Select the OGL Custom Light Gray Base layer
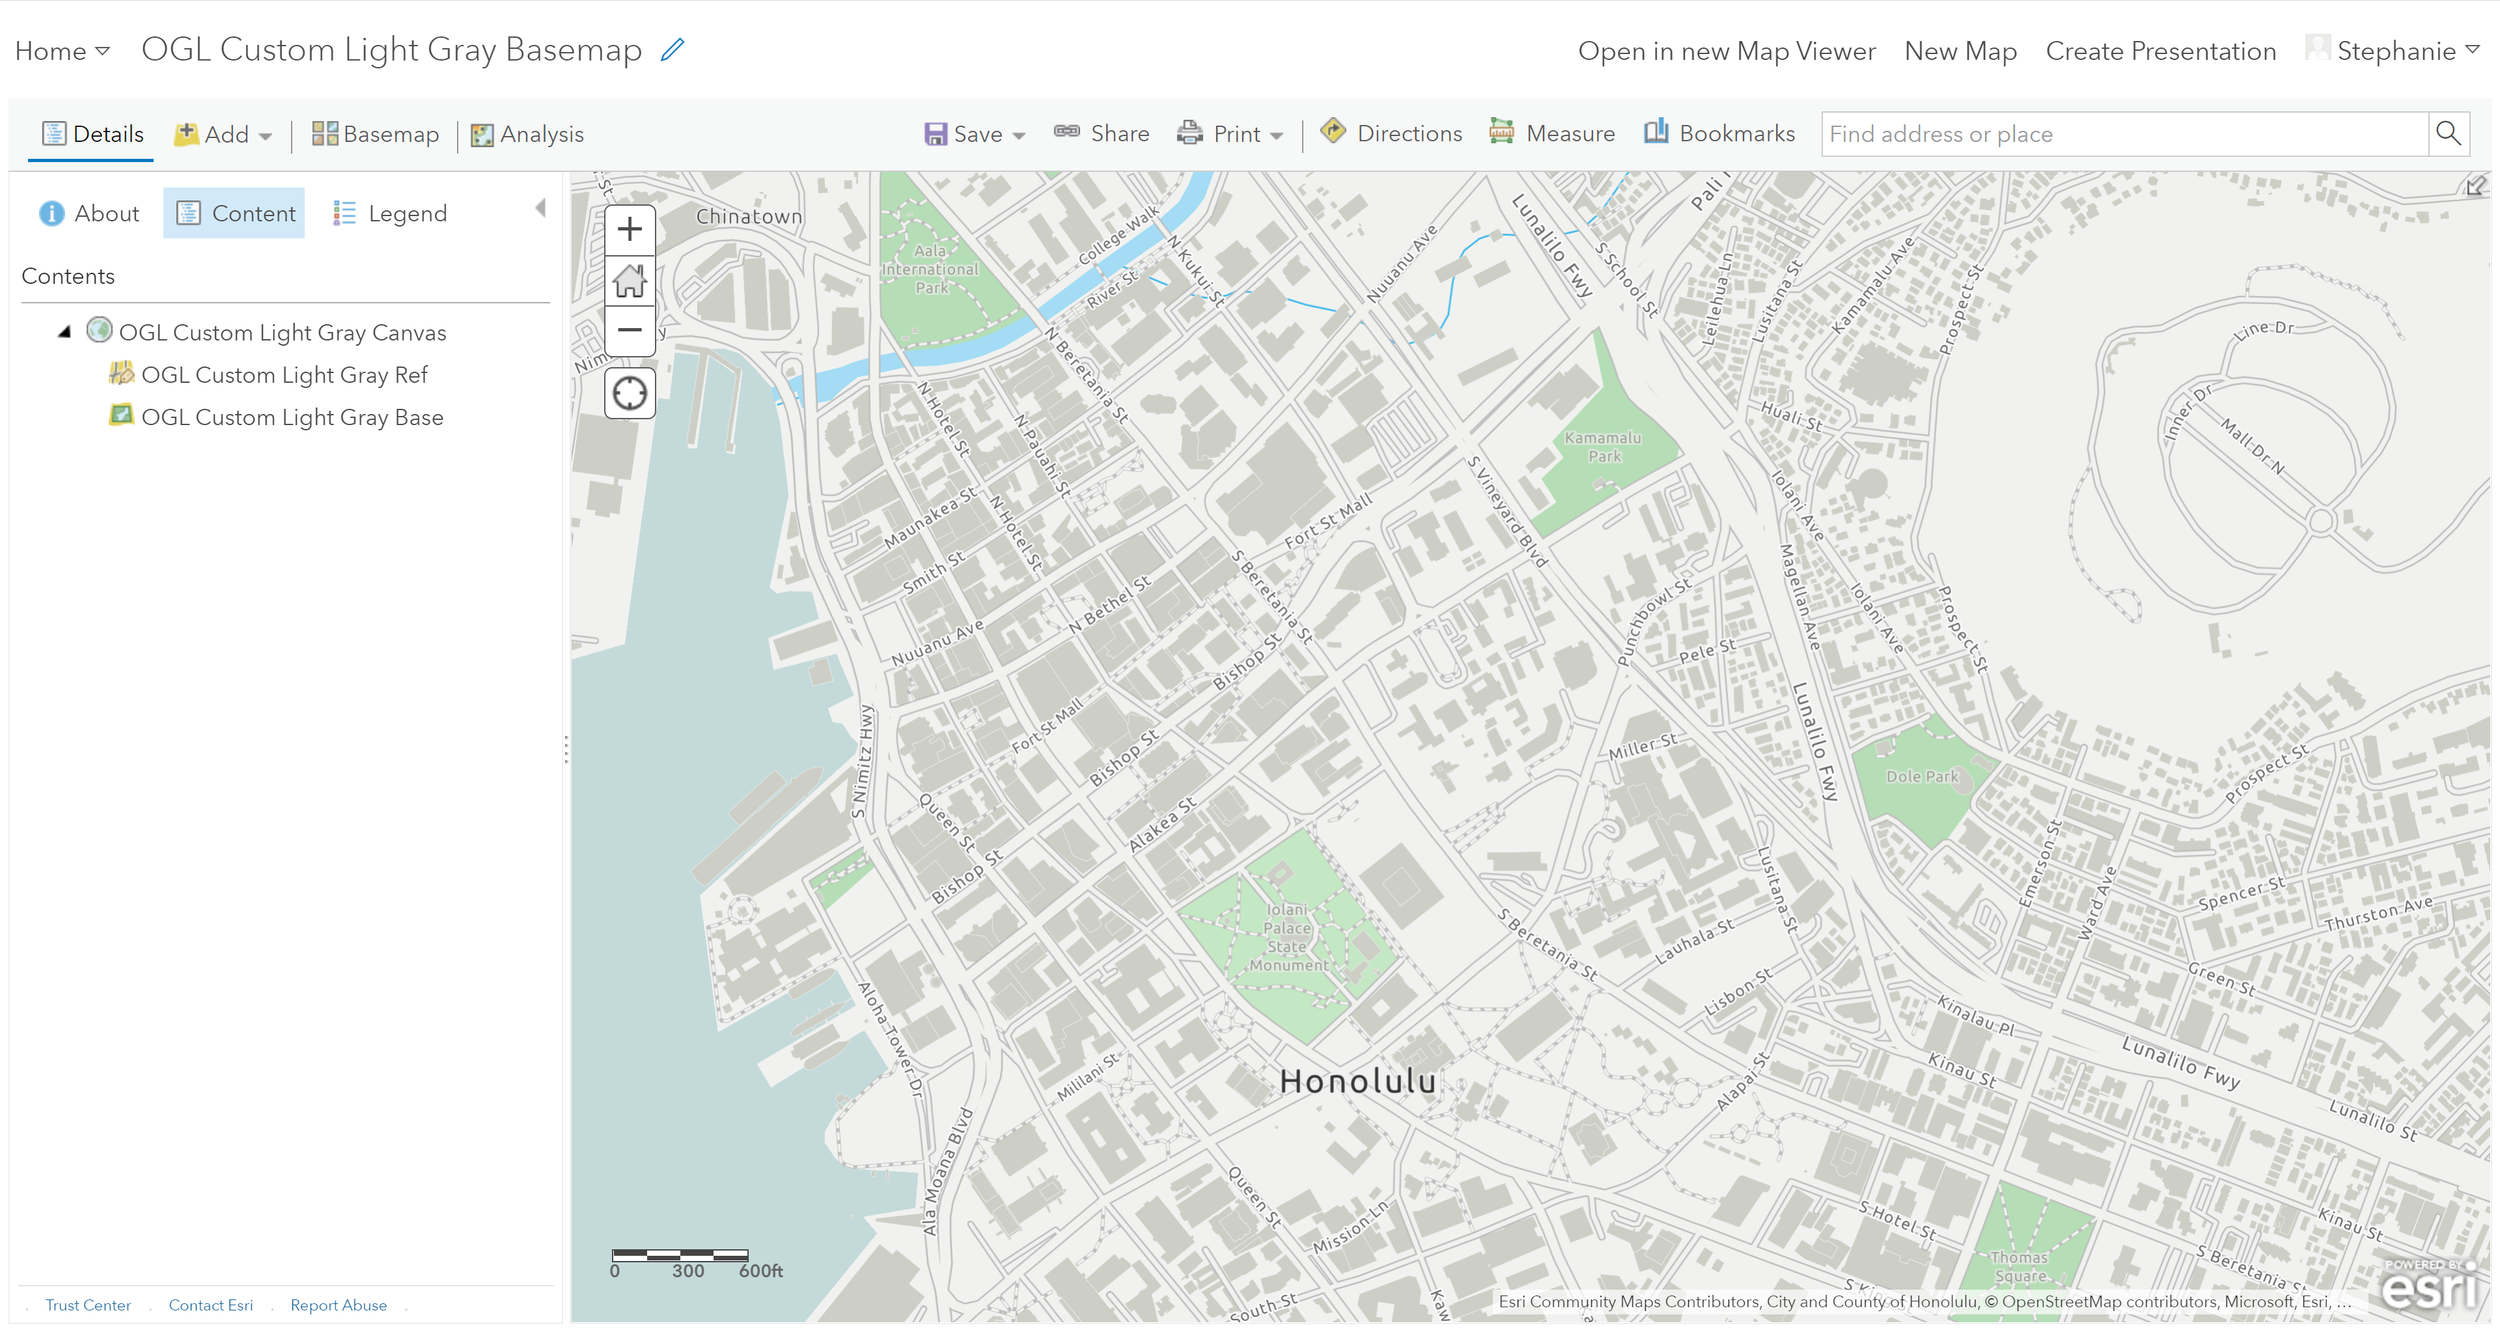 (x=292, y=417)
